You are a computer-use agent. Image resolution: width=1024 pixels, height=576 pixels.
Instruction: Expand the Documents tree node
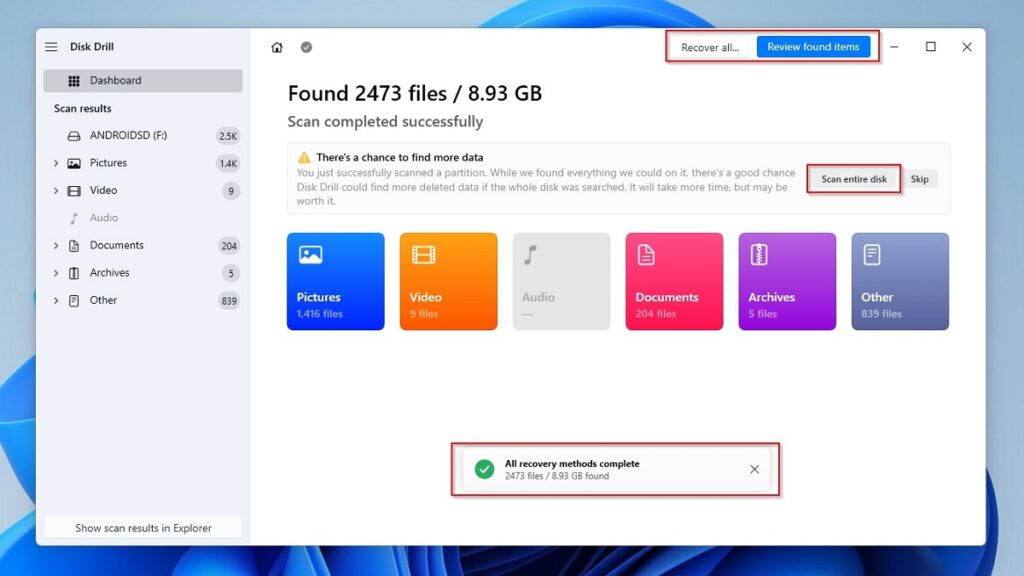[56, 245]
